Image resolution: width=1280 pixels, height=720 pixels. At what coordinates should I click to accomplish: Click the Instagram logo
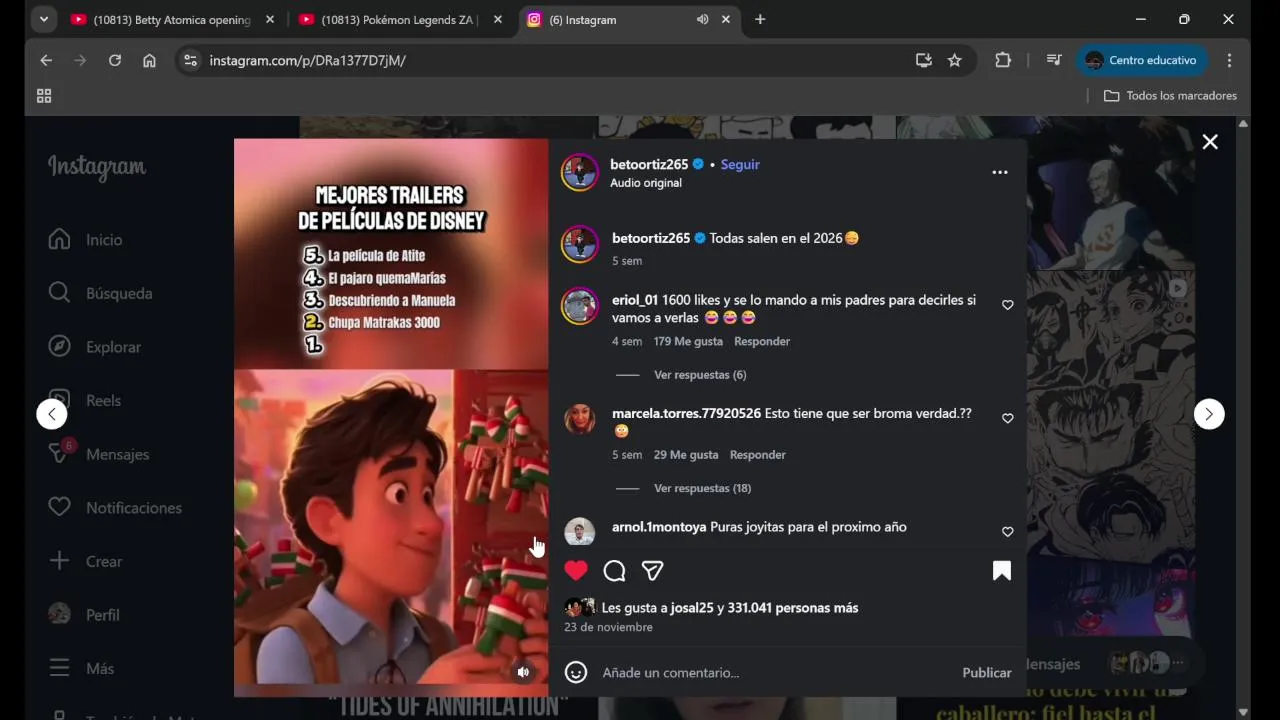click(x=96, y=167)
